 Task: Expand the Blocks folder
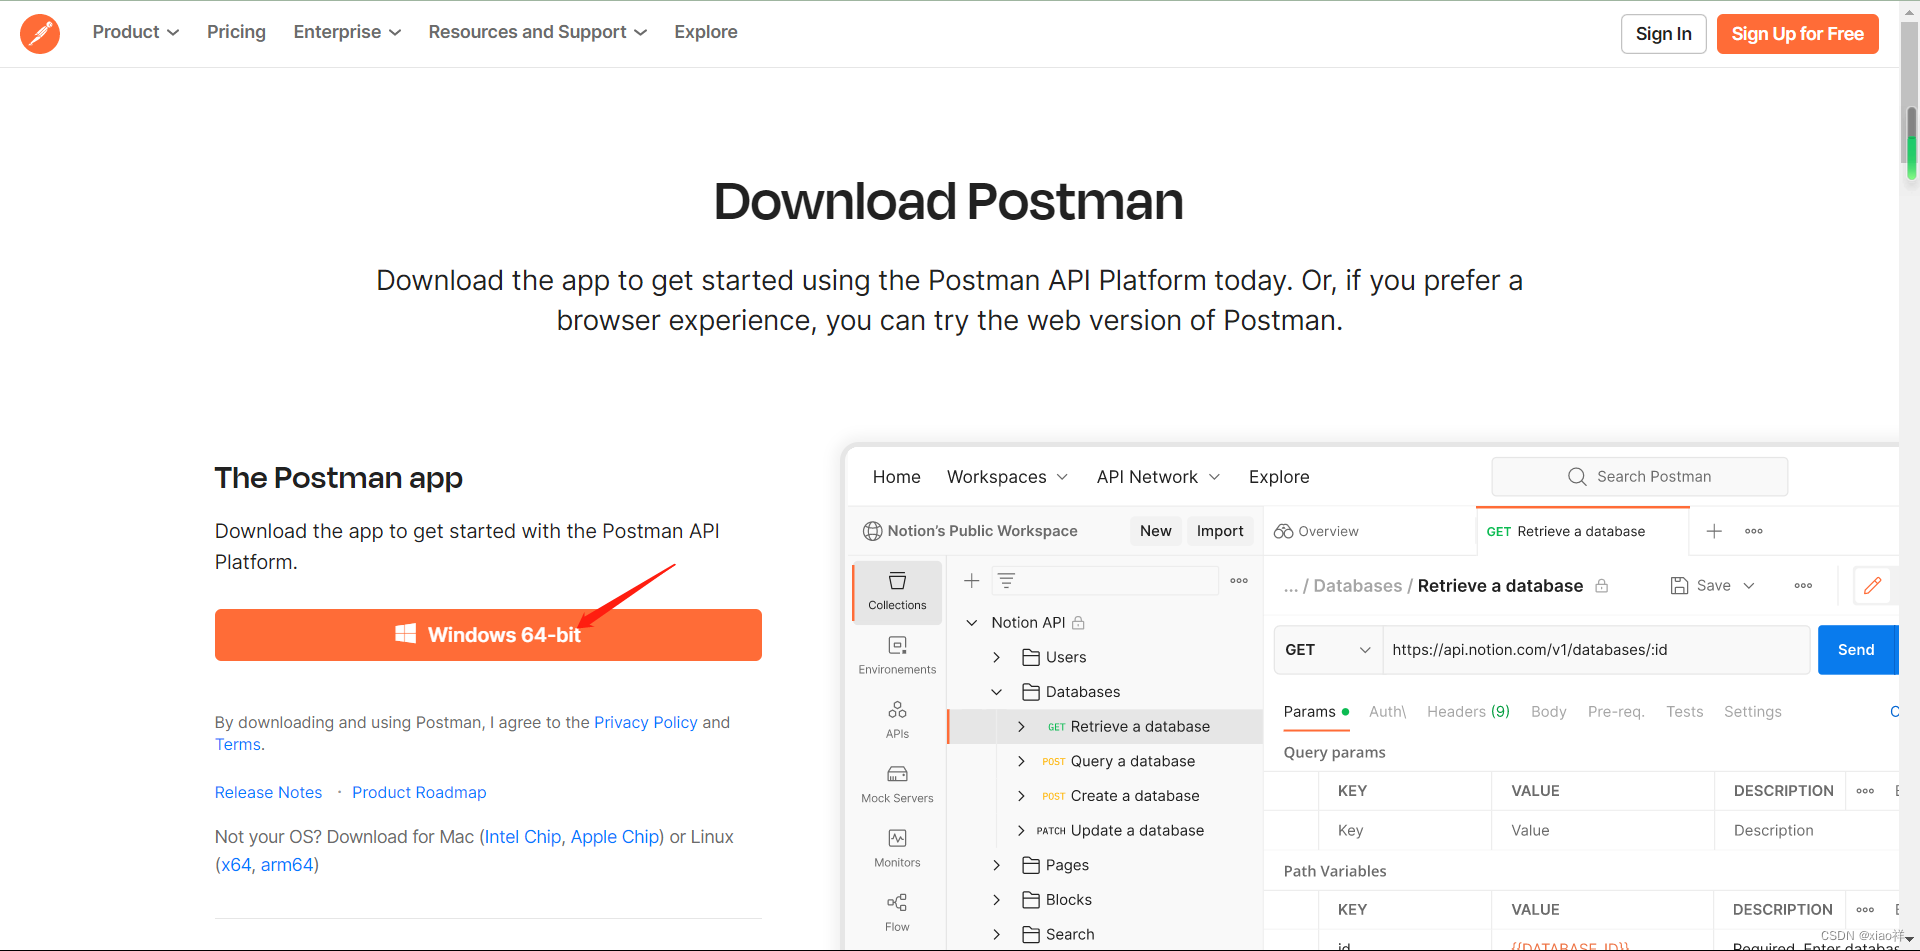click(x=996, y=900)
